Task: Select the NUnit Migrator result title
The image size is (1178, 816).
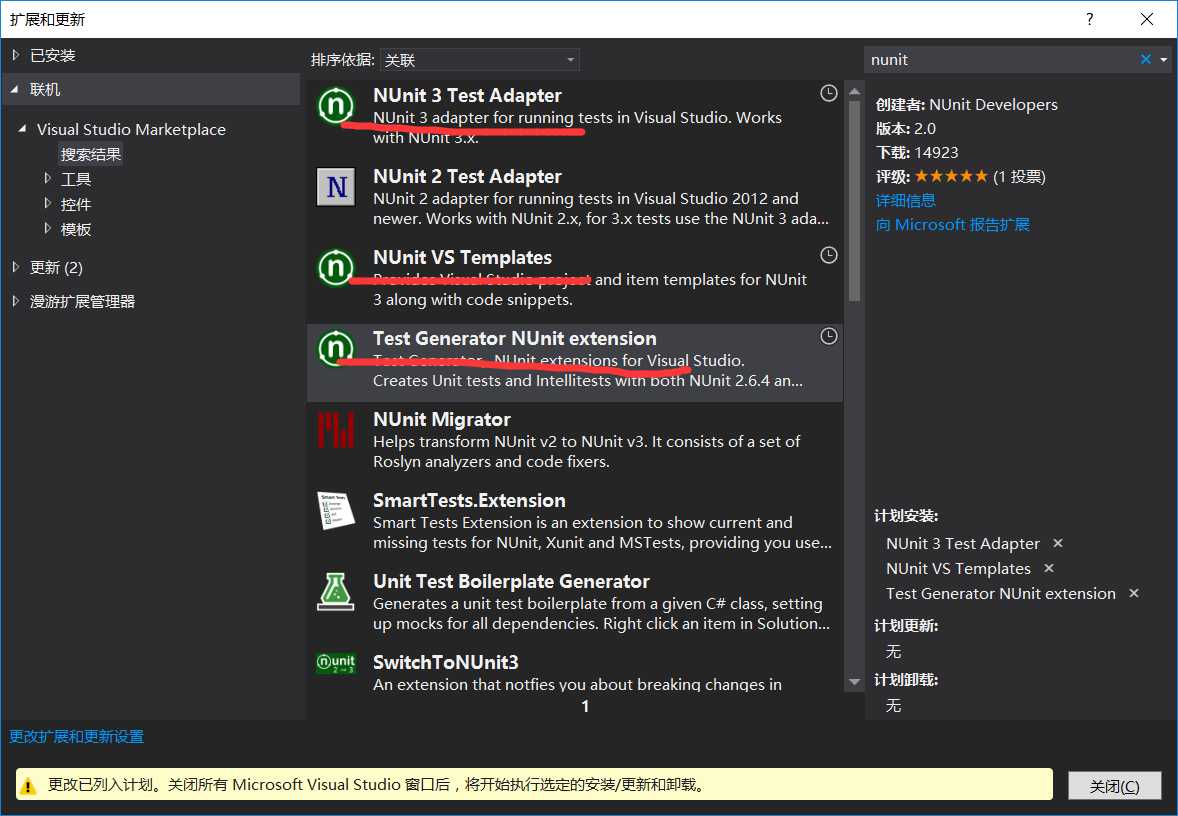Action: tap(442, 420)
